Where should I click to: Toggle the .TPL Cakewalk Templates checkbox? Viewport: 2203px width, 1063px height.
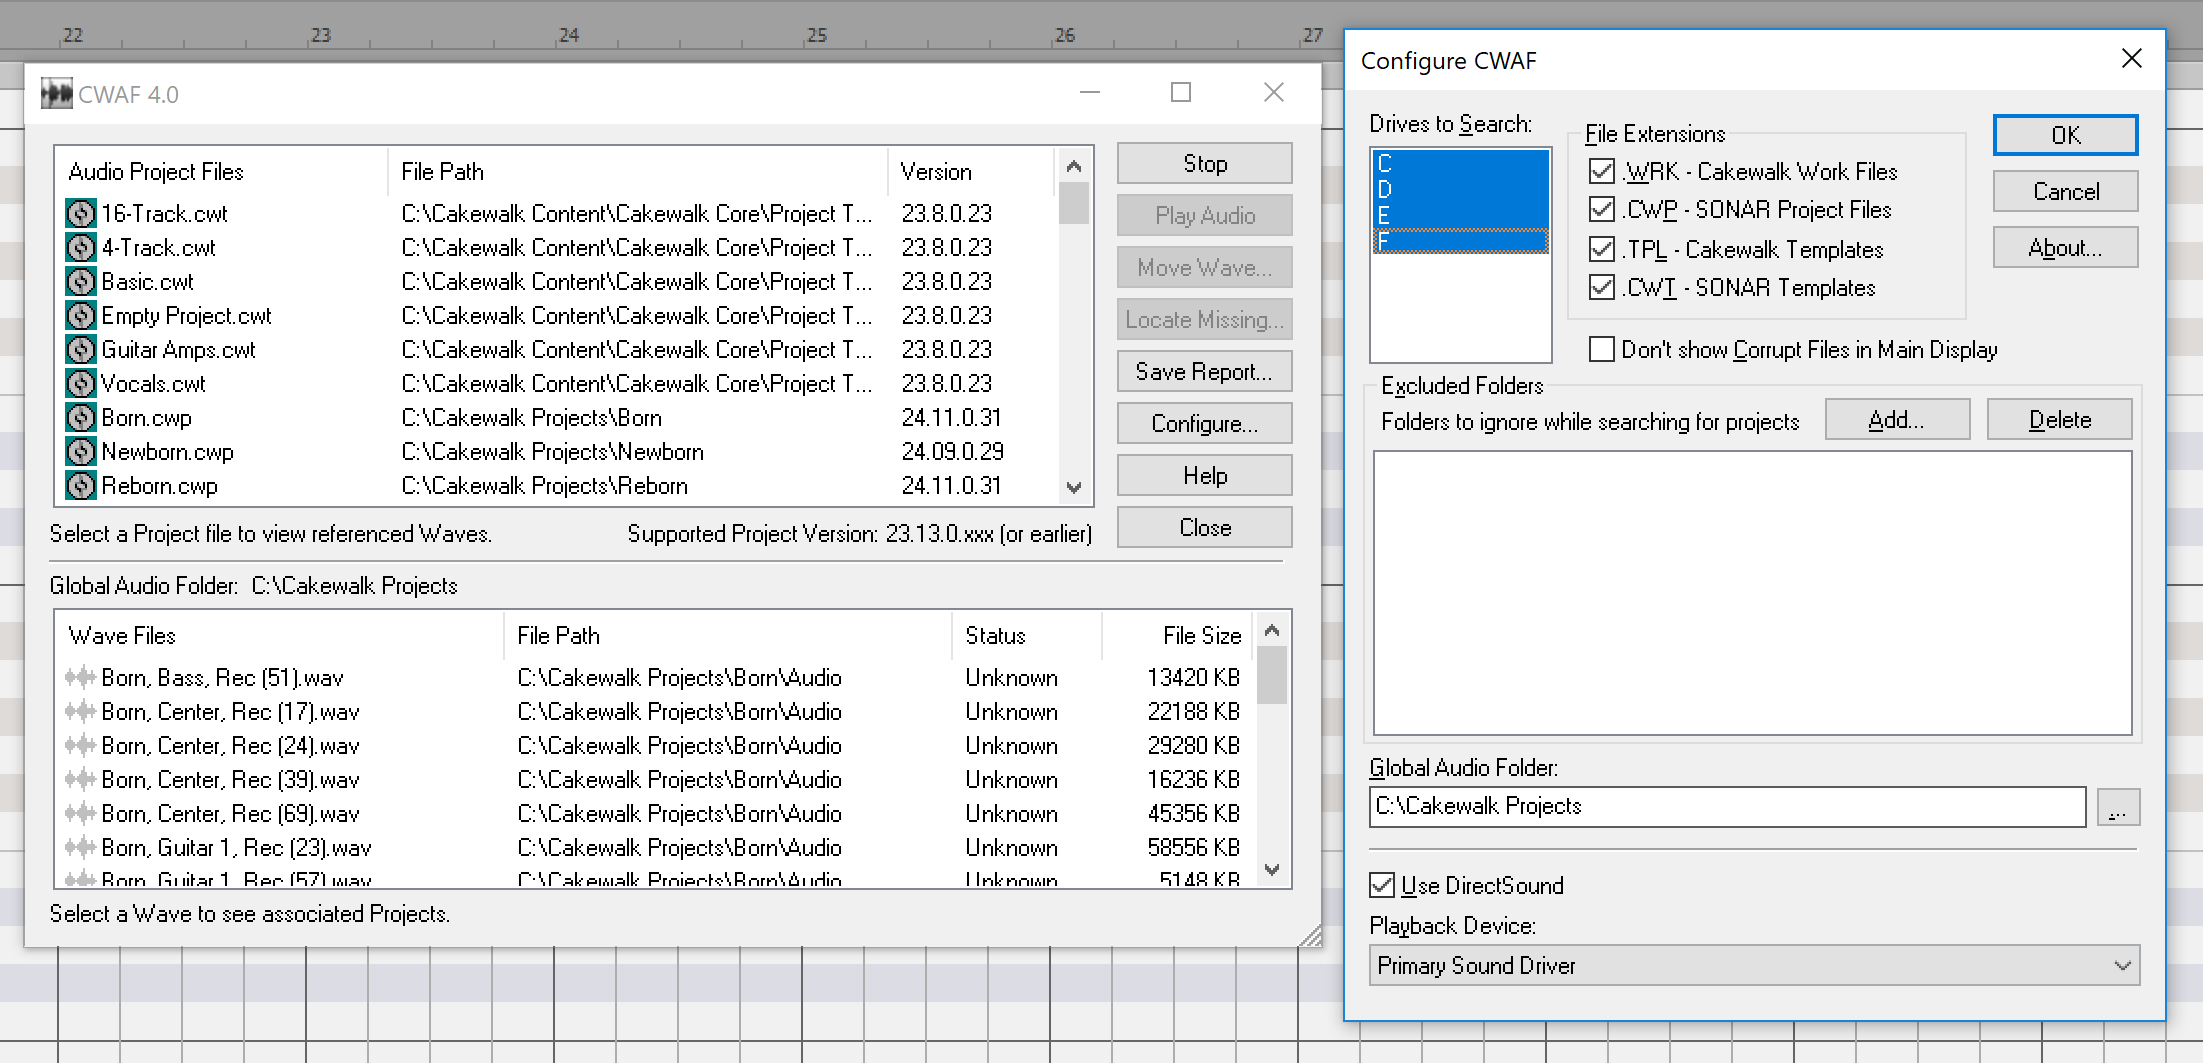click(1601, 249)
